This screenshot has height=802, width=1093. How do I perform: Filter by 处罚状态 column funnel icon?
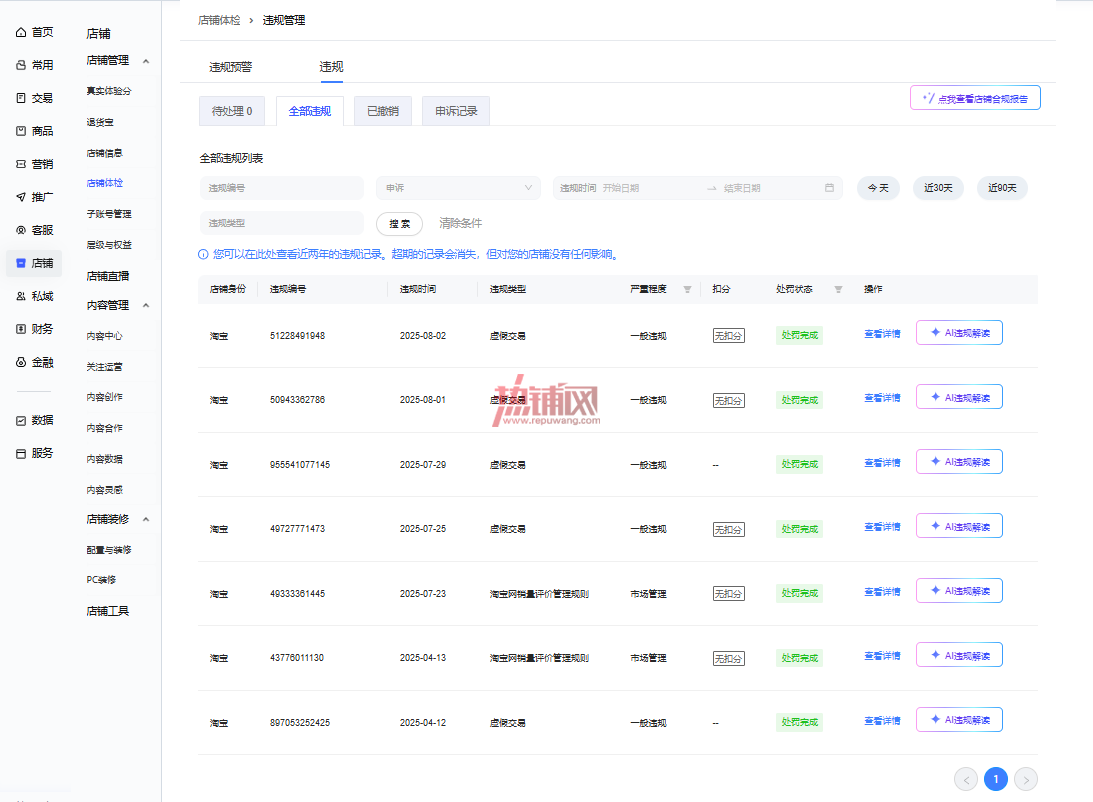[x=839, y=289]
